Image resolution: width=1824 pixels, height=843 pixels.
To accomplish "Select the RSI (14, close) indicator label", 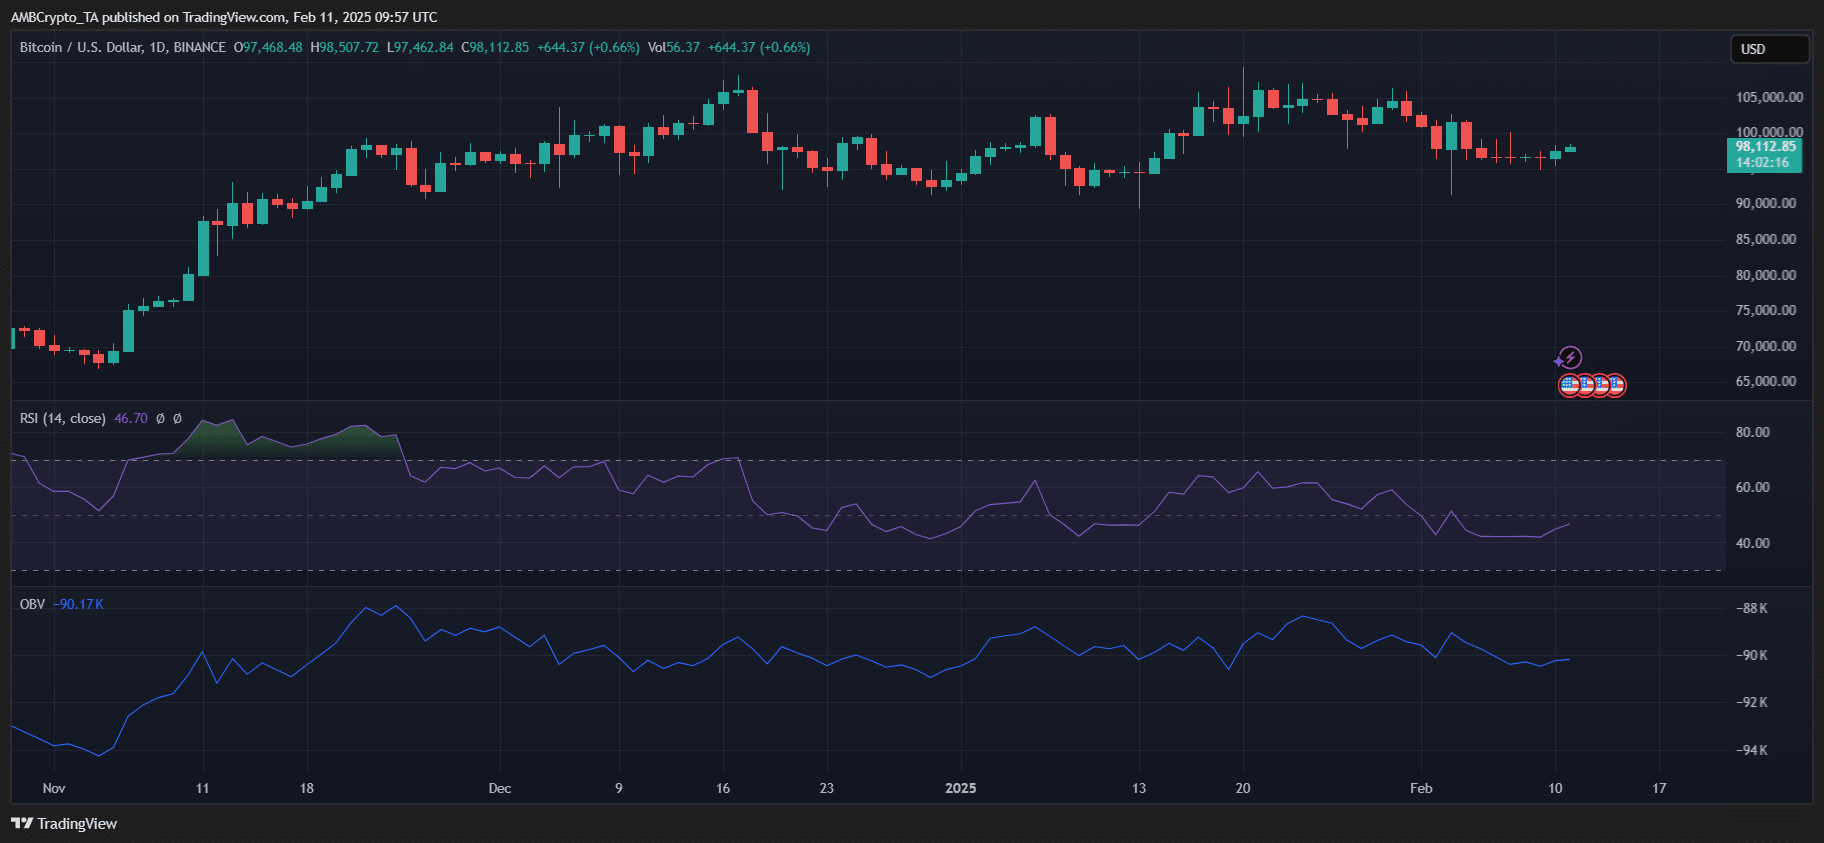I will coord(62,418).
